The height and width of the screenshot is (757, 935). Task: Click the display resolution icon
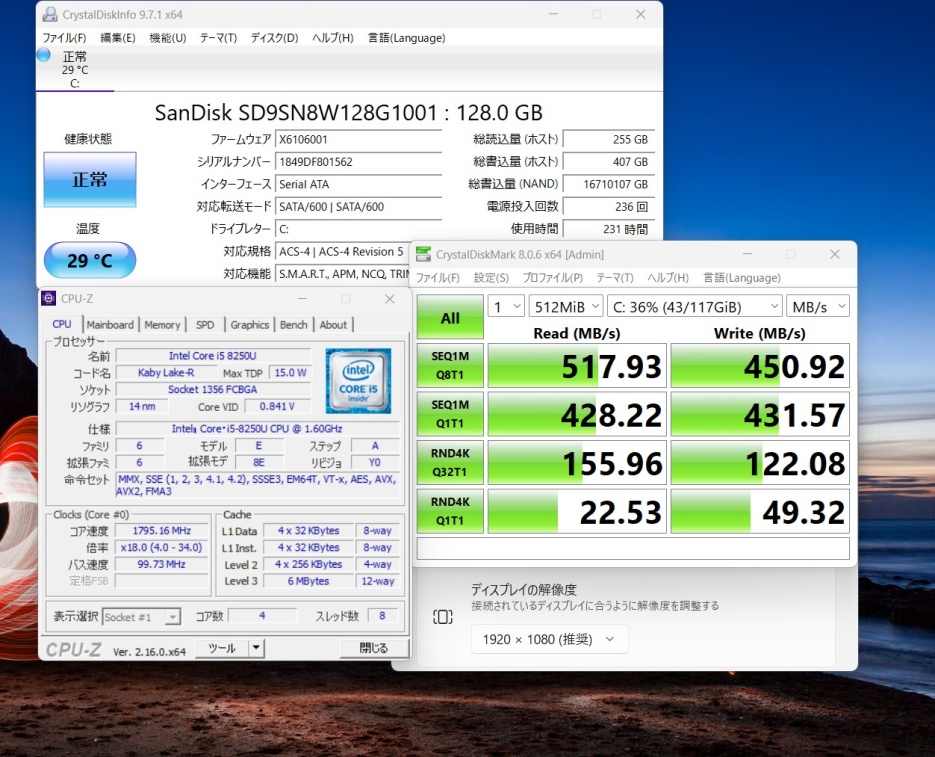(443, 617)
